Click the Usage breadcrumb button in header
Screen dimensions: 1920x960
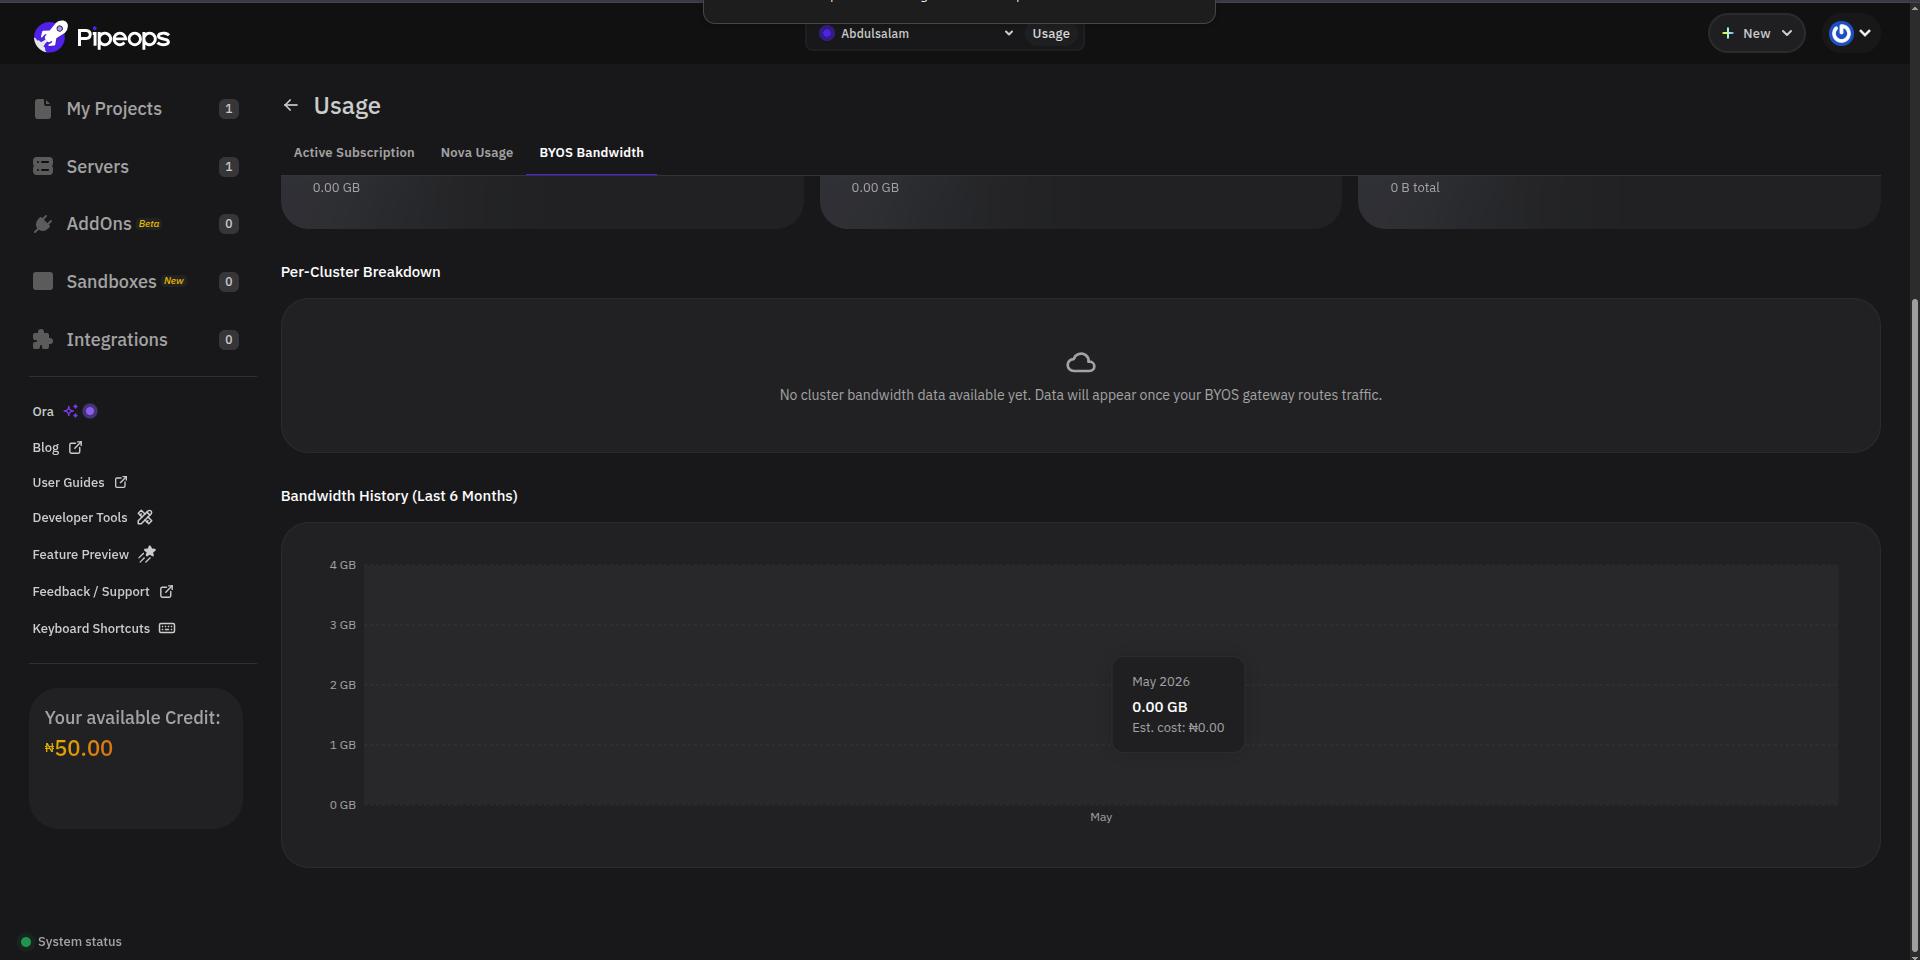click(x=1051, y=33)
